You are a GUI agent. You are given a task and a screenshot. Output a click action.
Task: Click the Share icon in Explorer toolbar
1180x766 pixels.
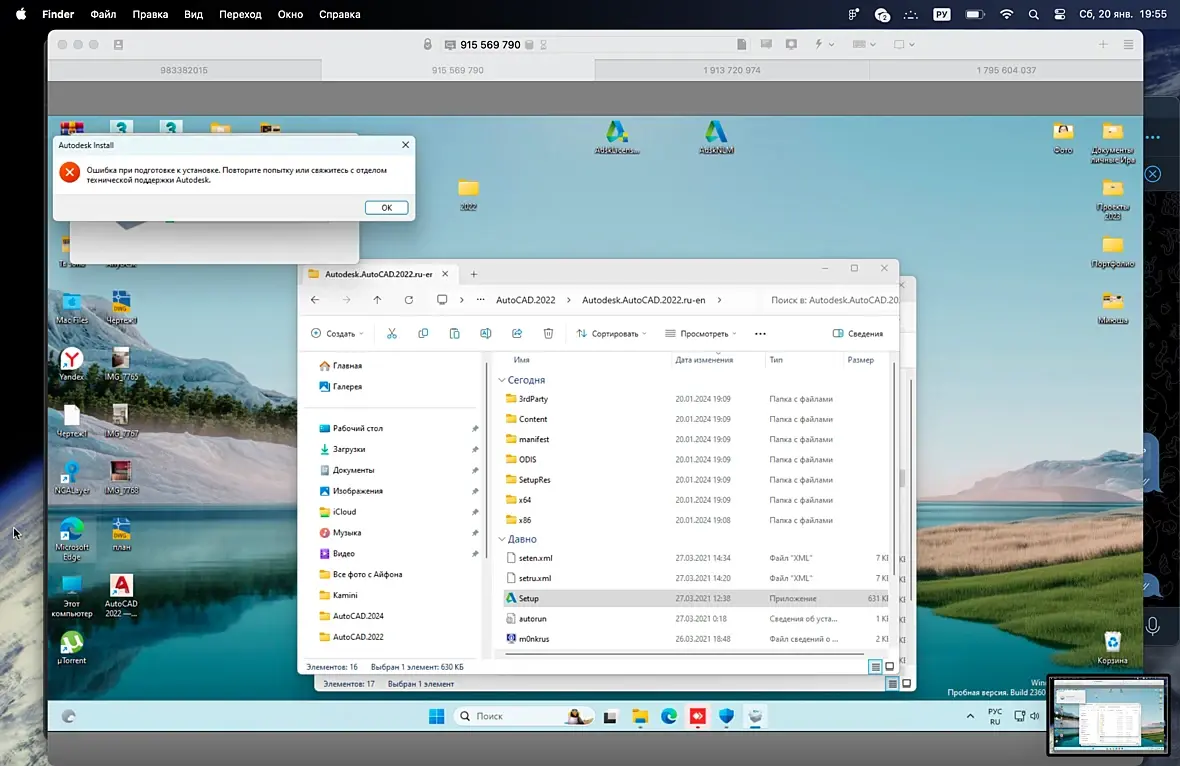(x=517, y=333)
